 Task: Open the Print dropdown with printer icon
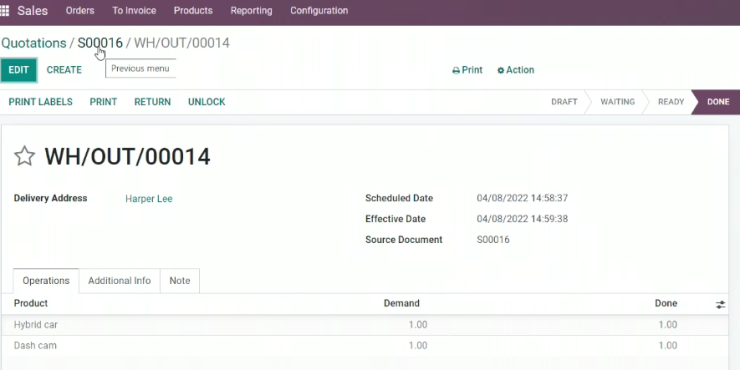click(467, 70)
